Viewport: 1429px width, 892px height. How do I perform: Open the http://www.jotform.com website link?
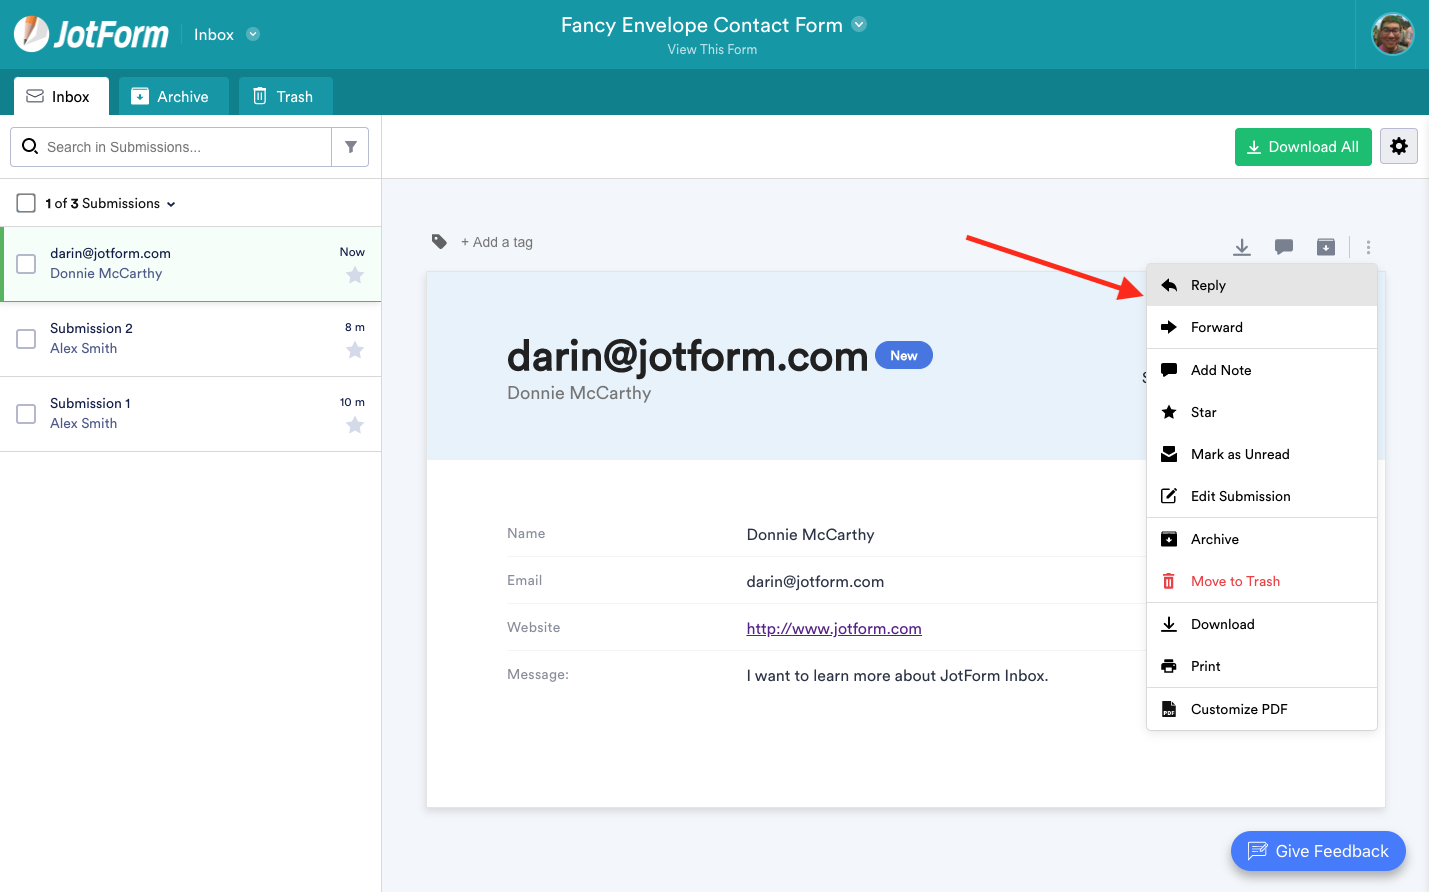pyautogui.click(x=834, y=628)
